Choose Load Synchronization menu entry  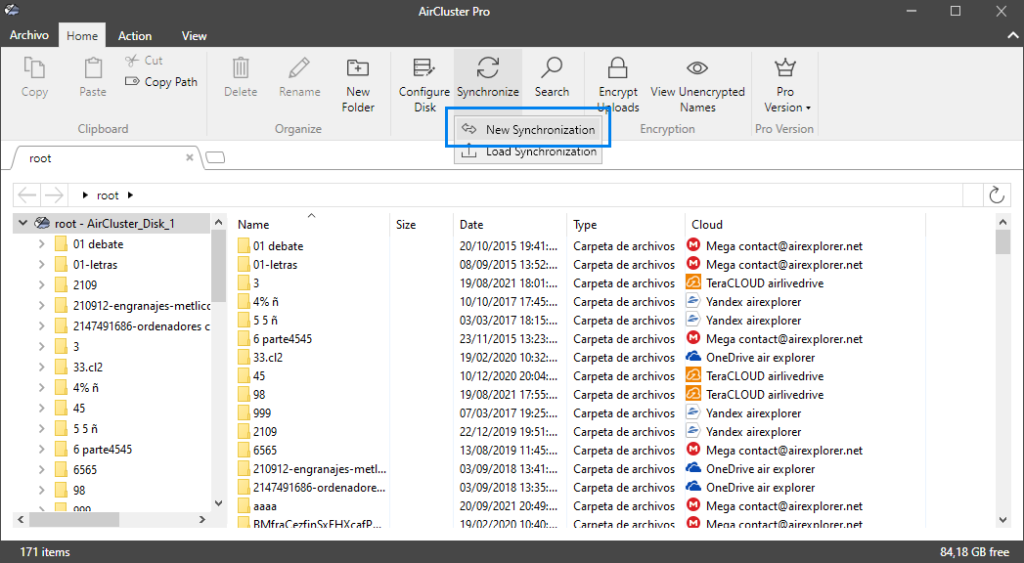pos(528,152)
